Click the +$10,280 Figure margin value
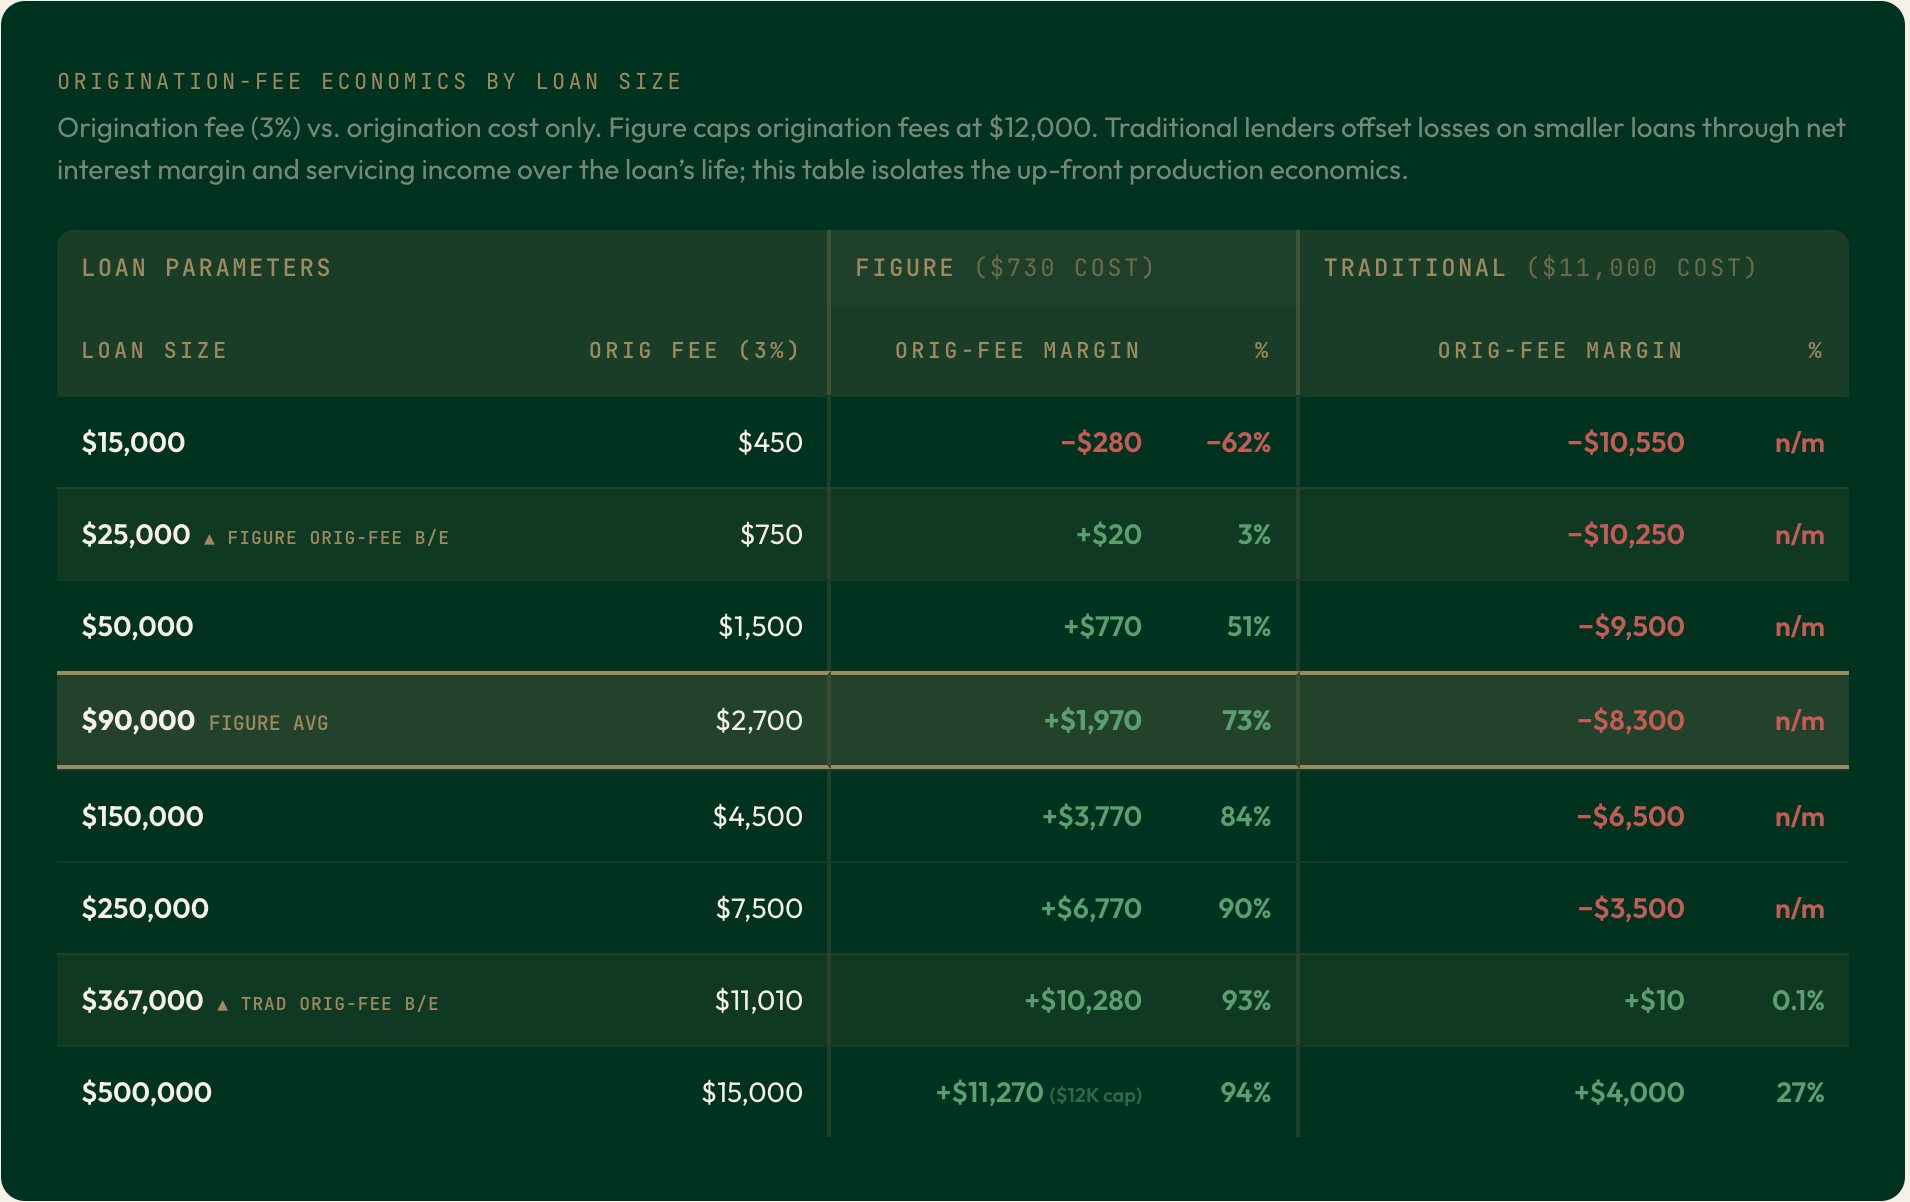1910x1202 pixels. [1083, 1000]
